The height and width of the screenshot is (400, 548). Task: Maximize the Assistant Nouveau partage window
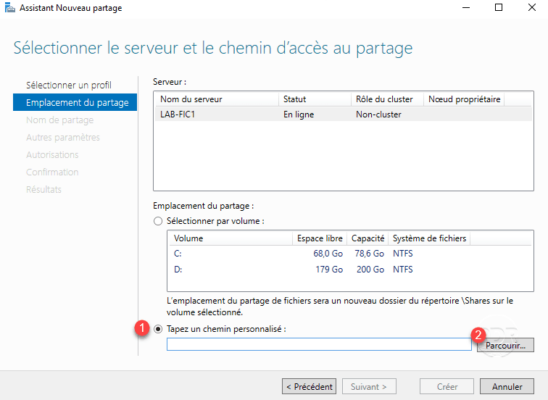pyautogui.click(x=499, y=7)
